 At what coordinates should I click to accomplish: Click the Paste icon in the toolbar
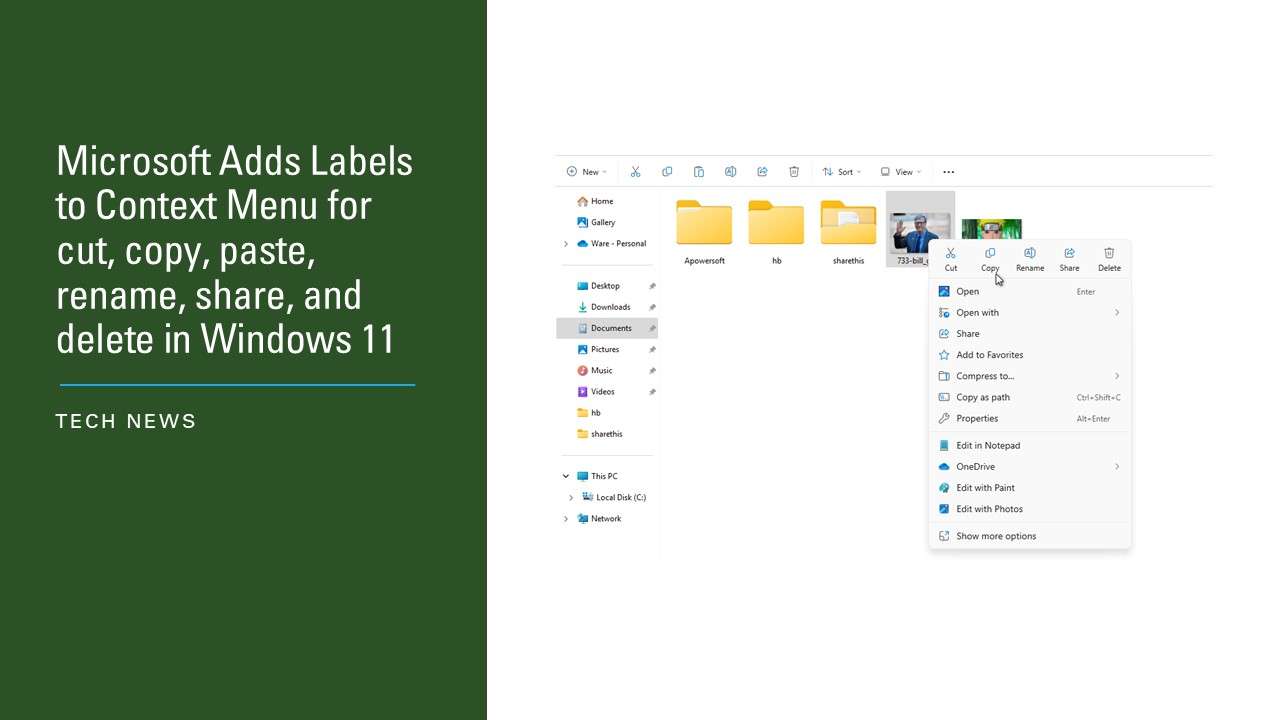[699, 171]
